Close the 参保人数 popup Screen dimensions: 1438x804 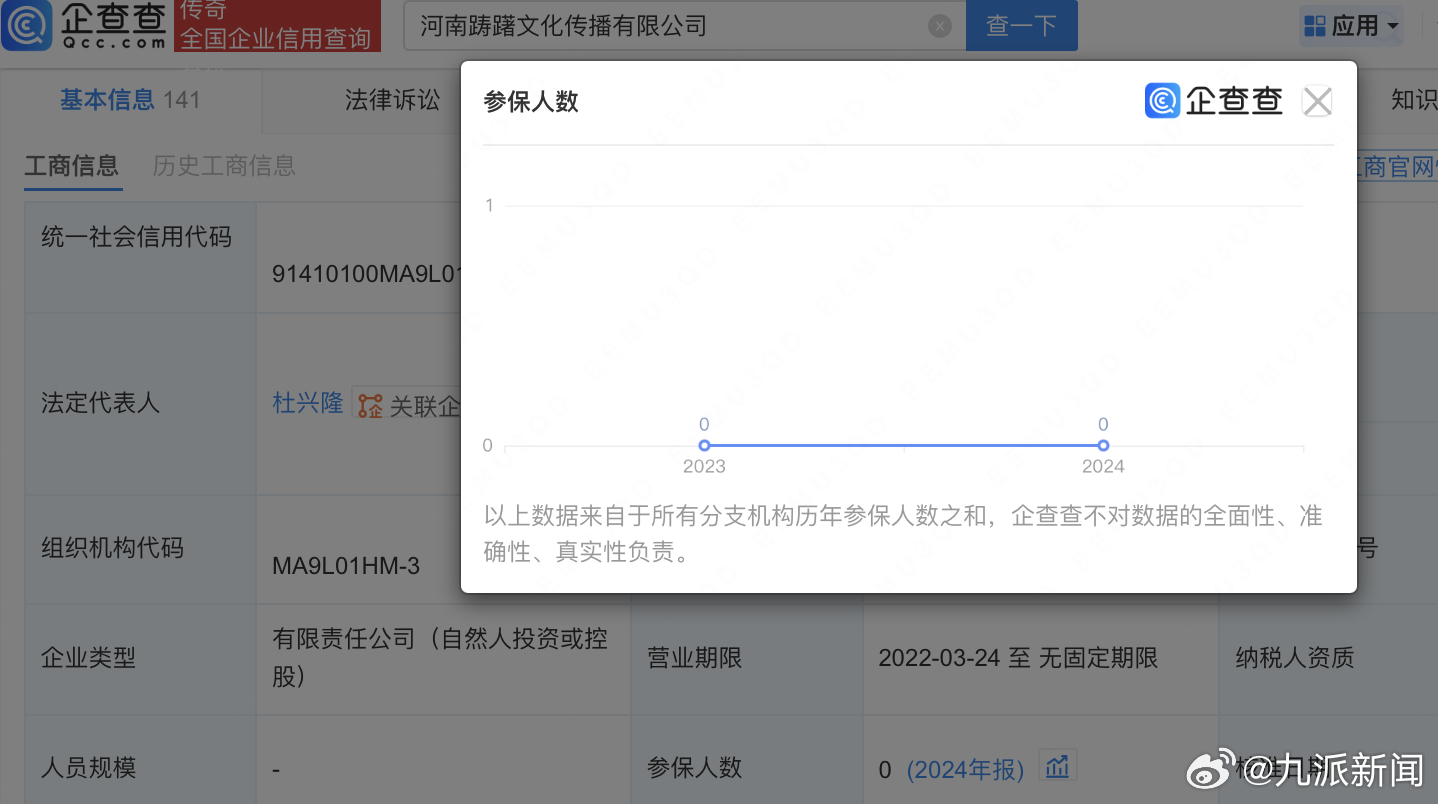point(1317,101)
